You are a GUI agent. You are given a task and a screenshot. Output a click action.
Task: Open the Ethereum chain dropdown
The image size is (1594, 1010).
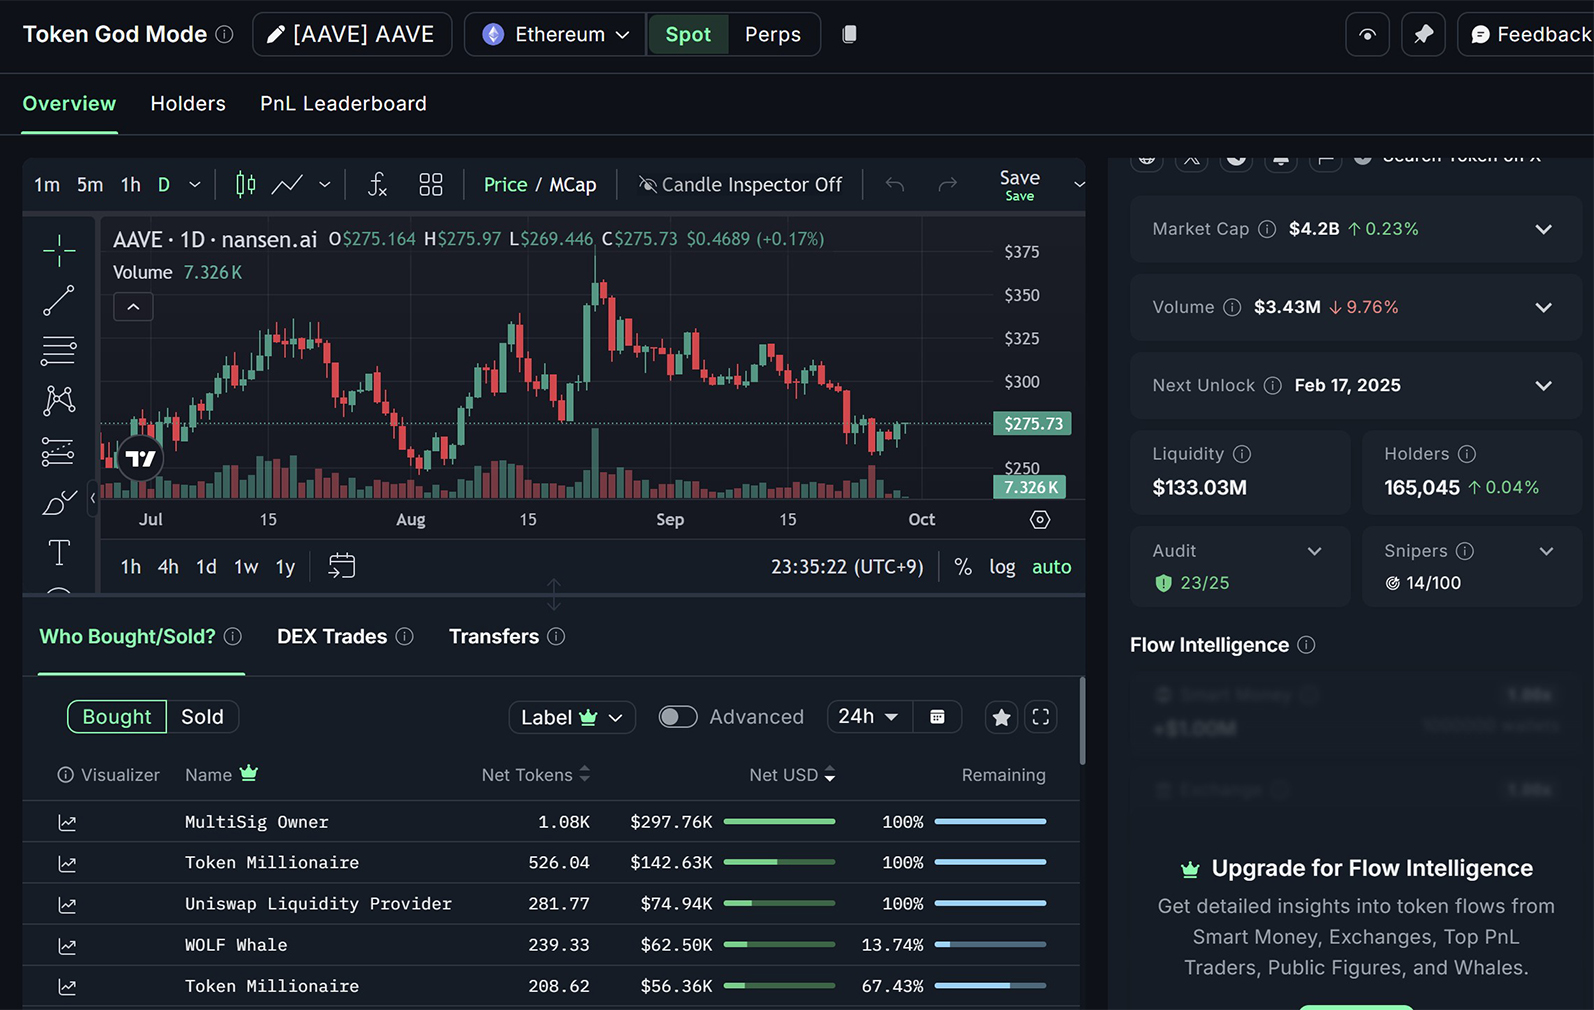pos(556,34)
